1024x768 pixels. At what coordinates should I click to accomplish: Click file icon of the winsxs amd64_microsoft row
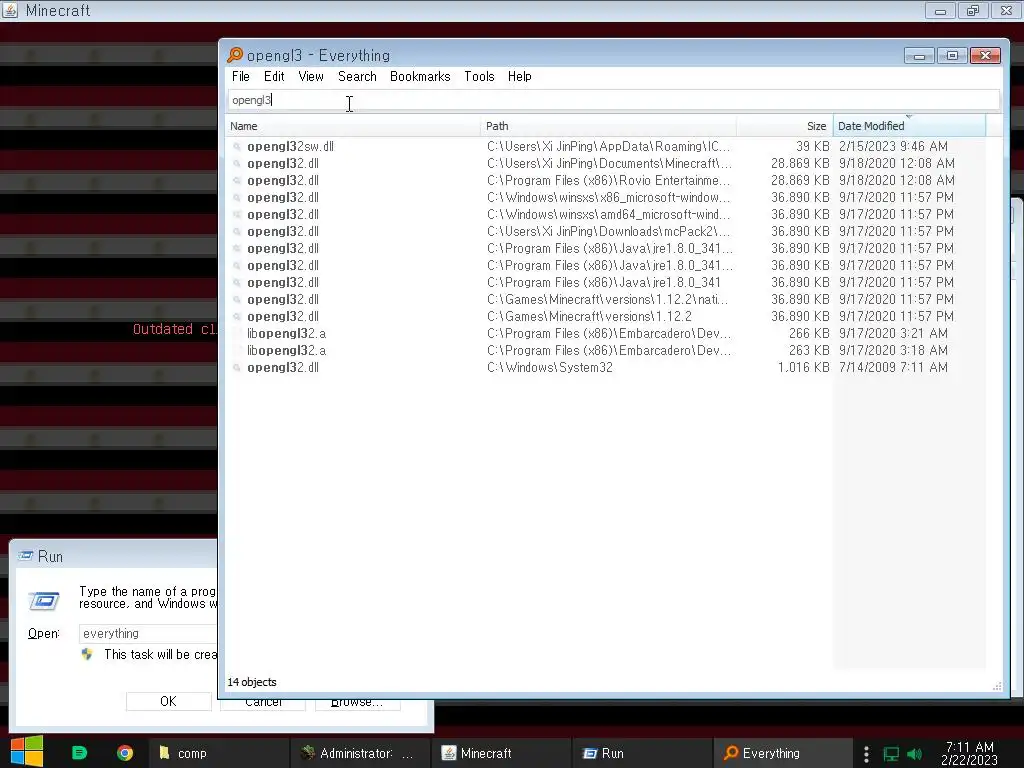pos(237,214)
